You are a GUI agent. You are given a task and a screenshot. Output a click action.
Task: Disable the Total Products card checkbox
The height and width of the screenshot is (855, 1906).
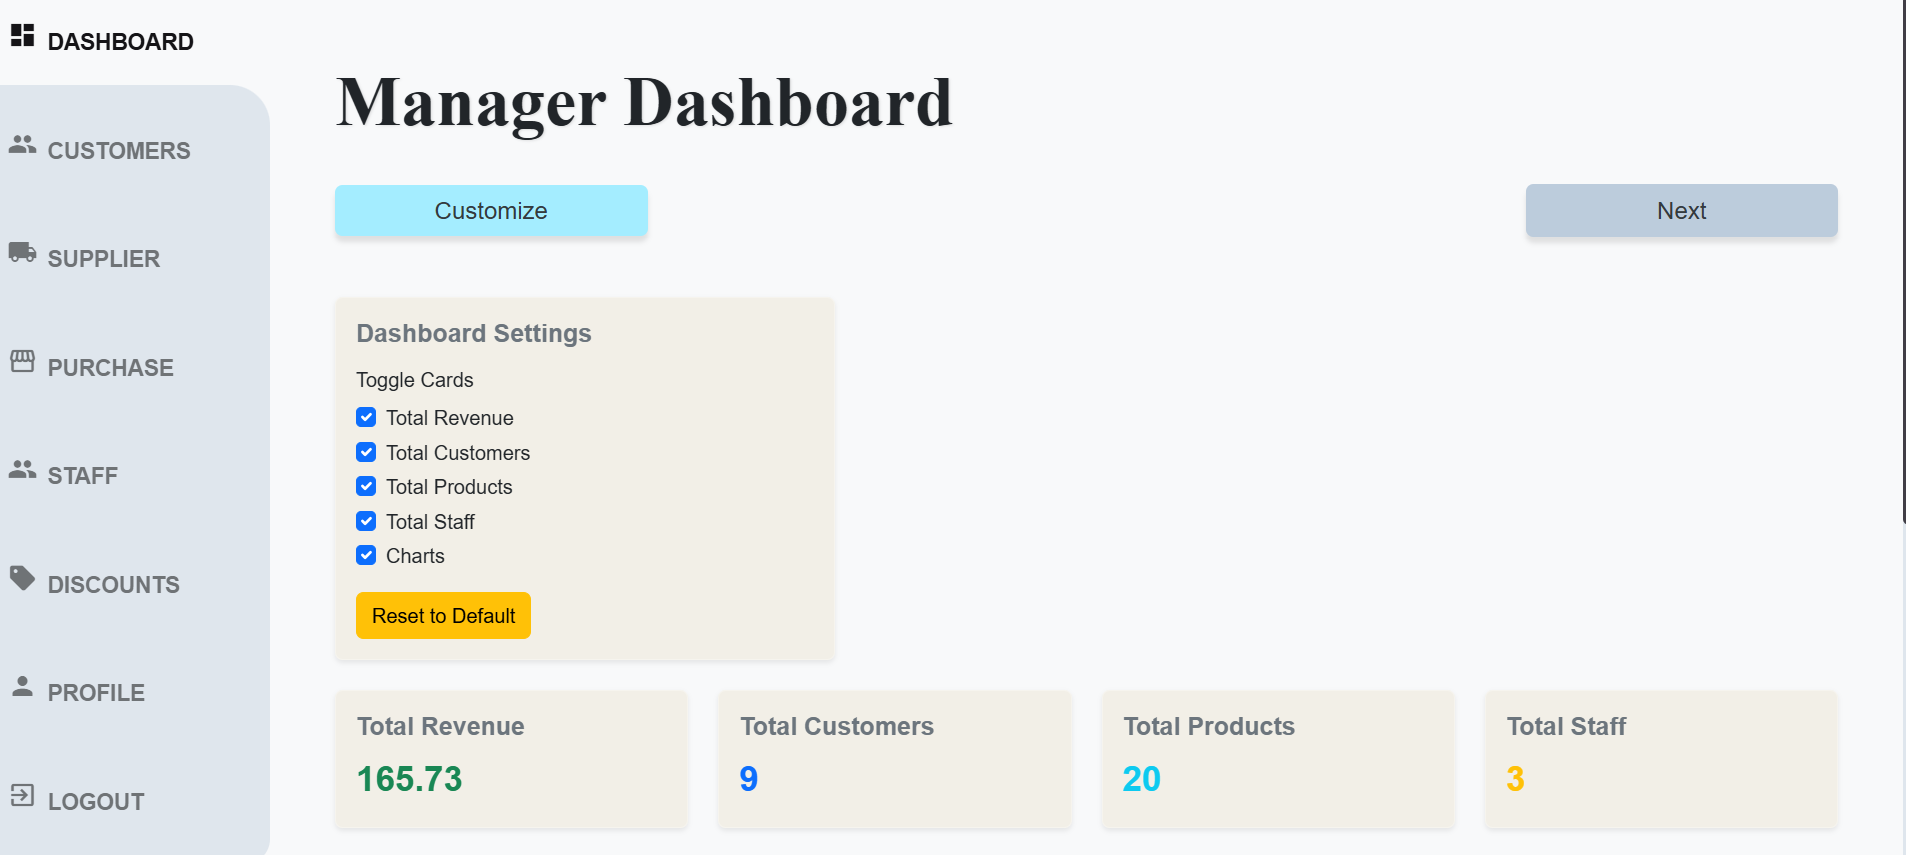(366, 486)
